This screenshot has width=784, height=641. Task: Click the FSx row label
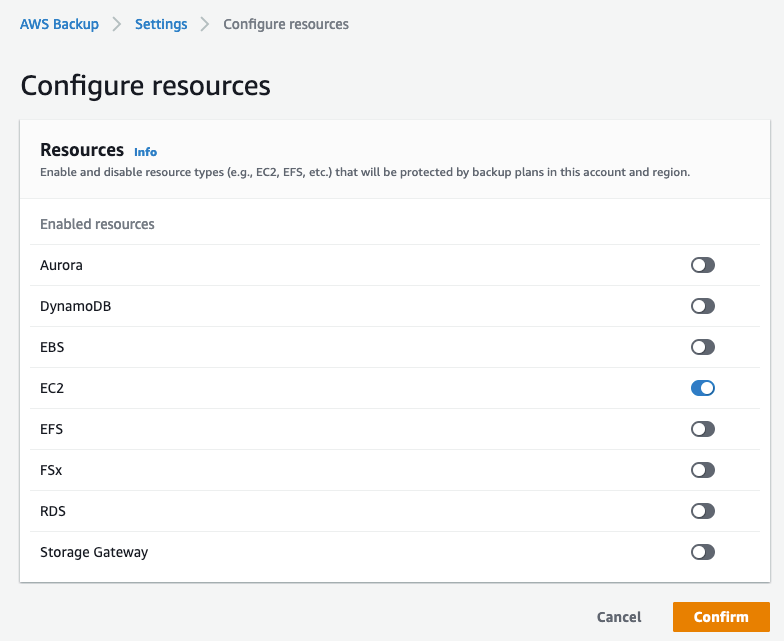click(51, 470)
